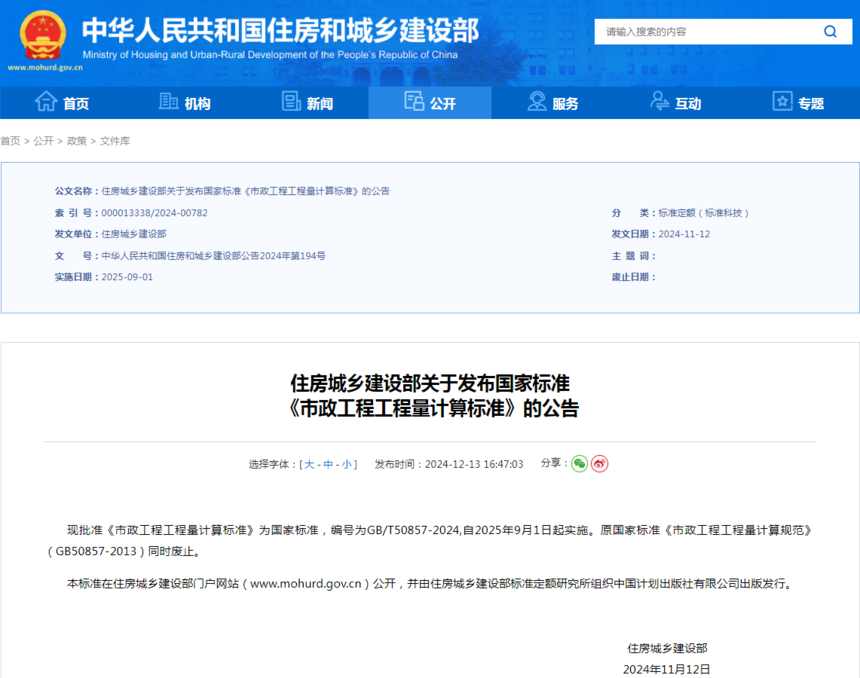This screenshot has width=860, height=678.
Task: Click the national emblem logo
Action: pos(43,36)
